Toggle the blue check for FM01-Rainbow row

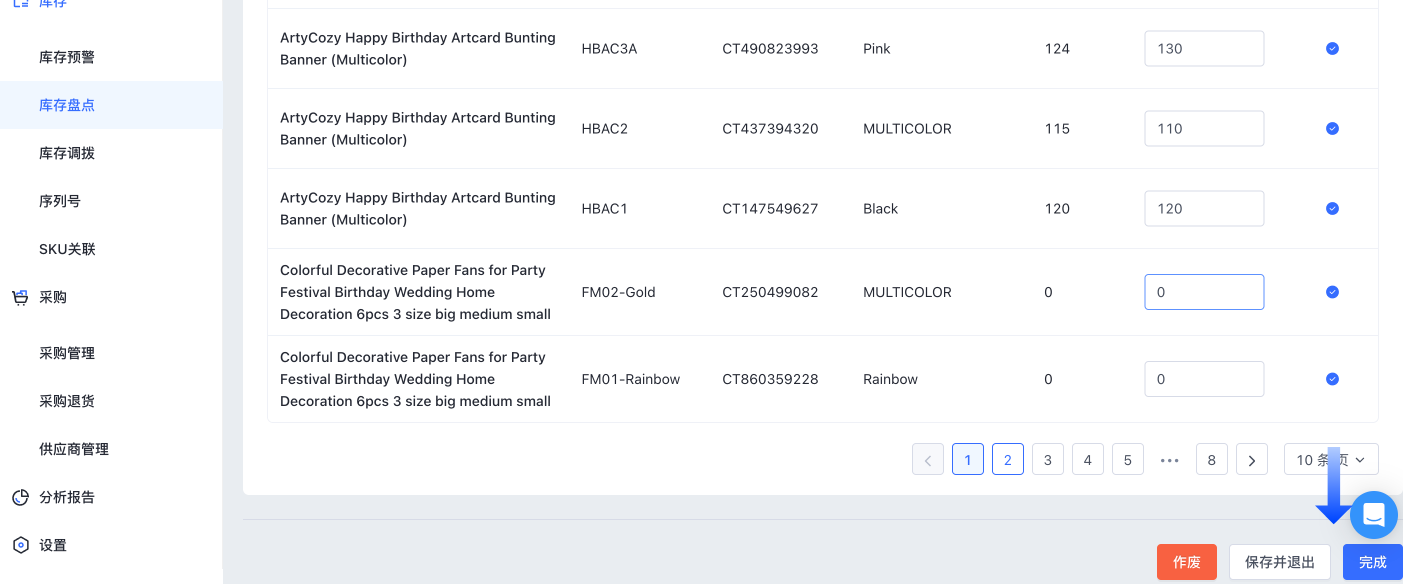1332,379
